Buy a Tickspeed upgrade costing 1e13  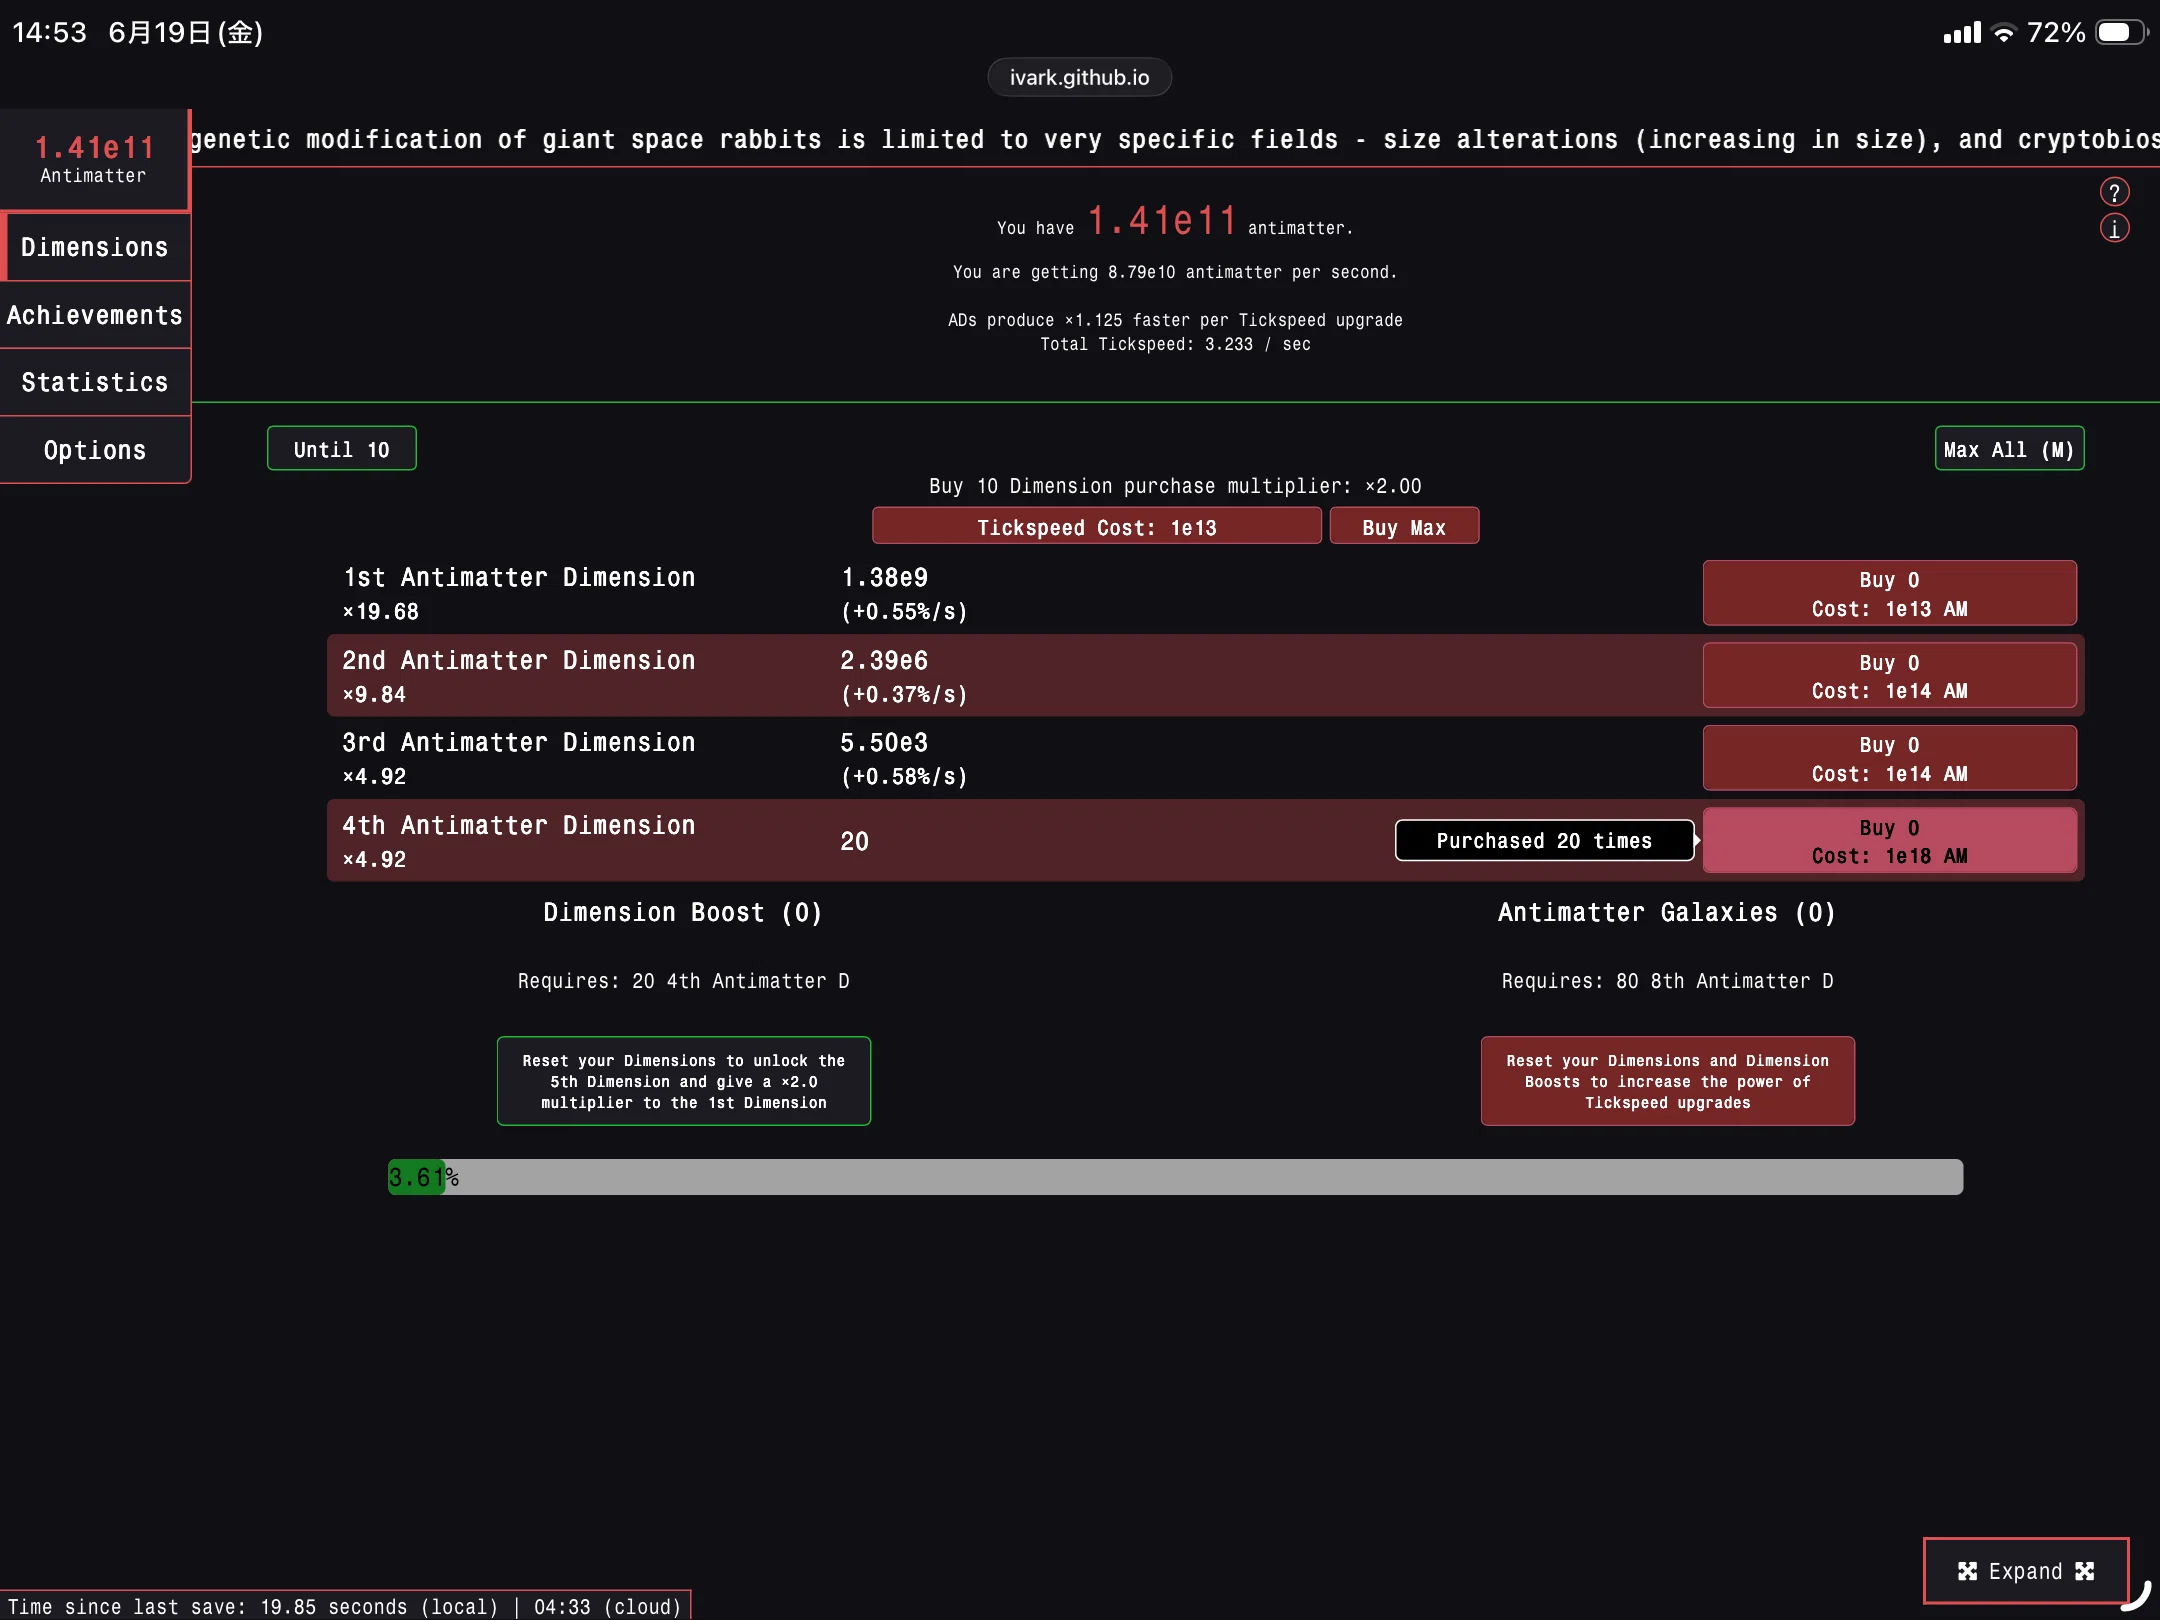point(1097,527)
